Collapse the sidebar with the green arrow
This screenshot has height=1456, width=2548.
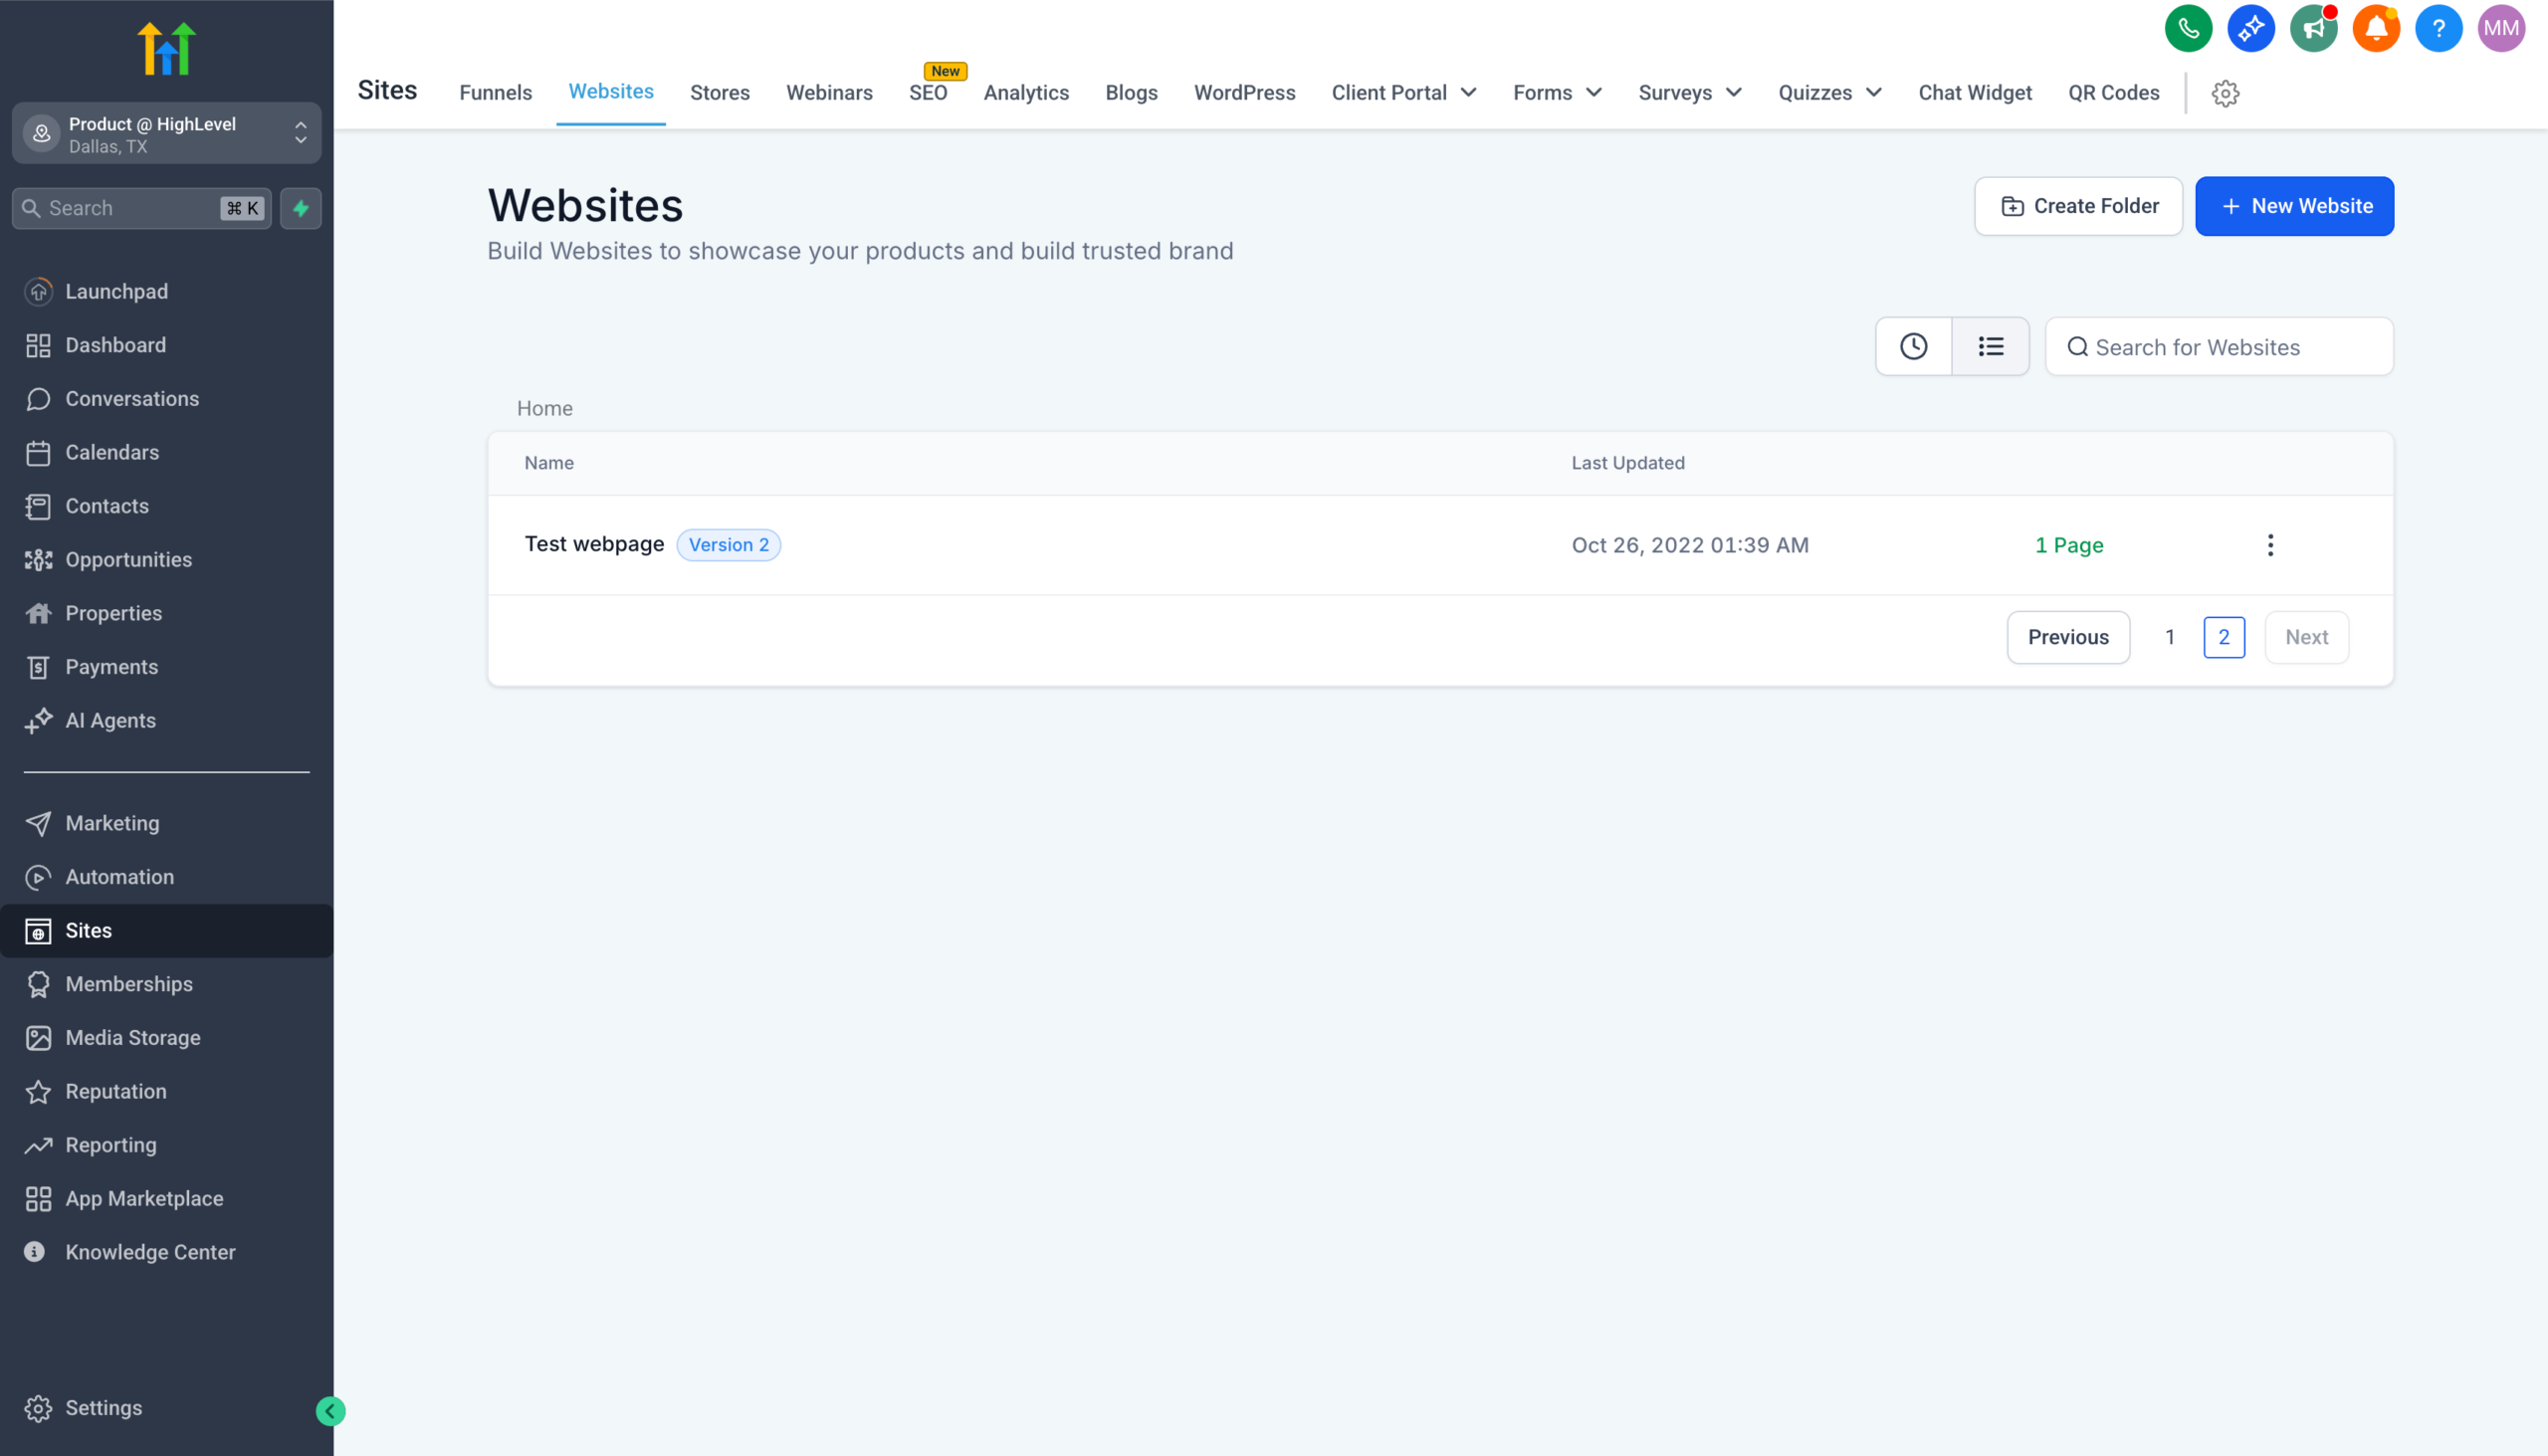[x=330, y=1411]
